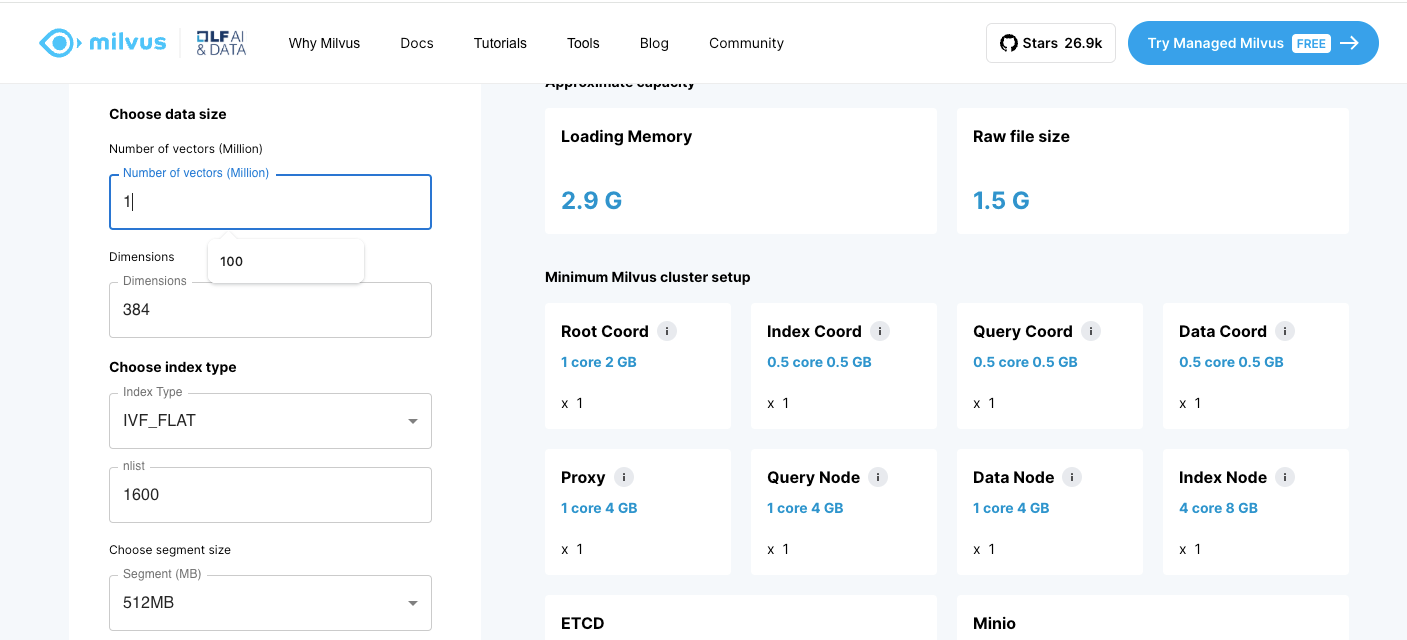Click Query Node 1 core 4 GB text
The image size is (1407, 640).
pos(805,508)
